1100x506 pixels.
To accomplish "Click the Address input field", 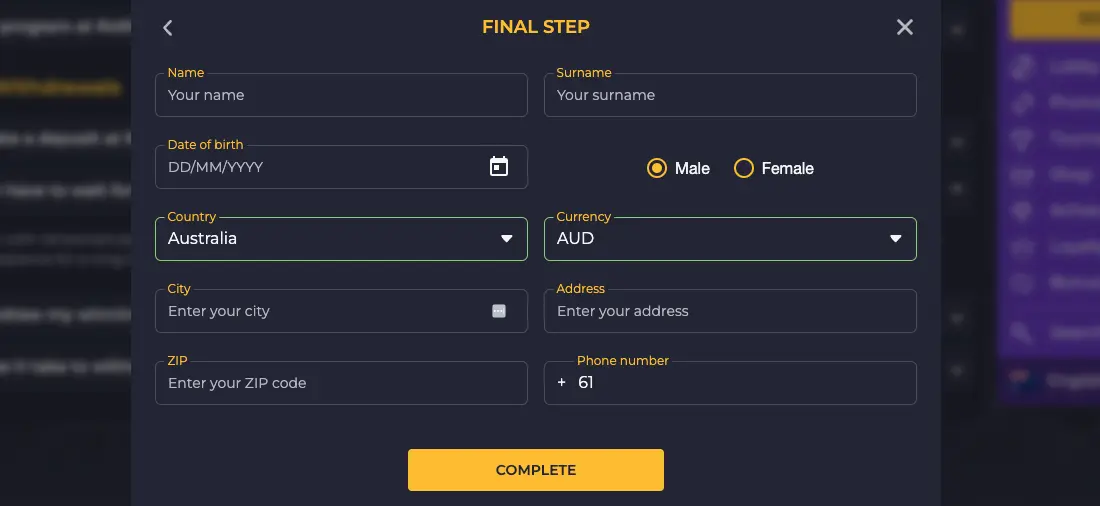I will tap(730, 311).
